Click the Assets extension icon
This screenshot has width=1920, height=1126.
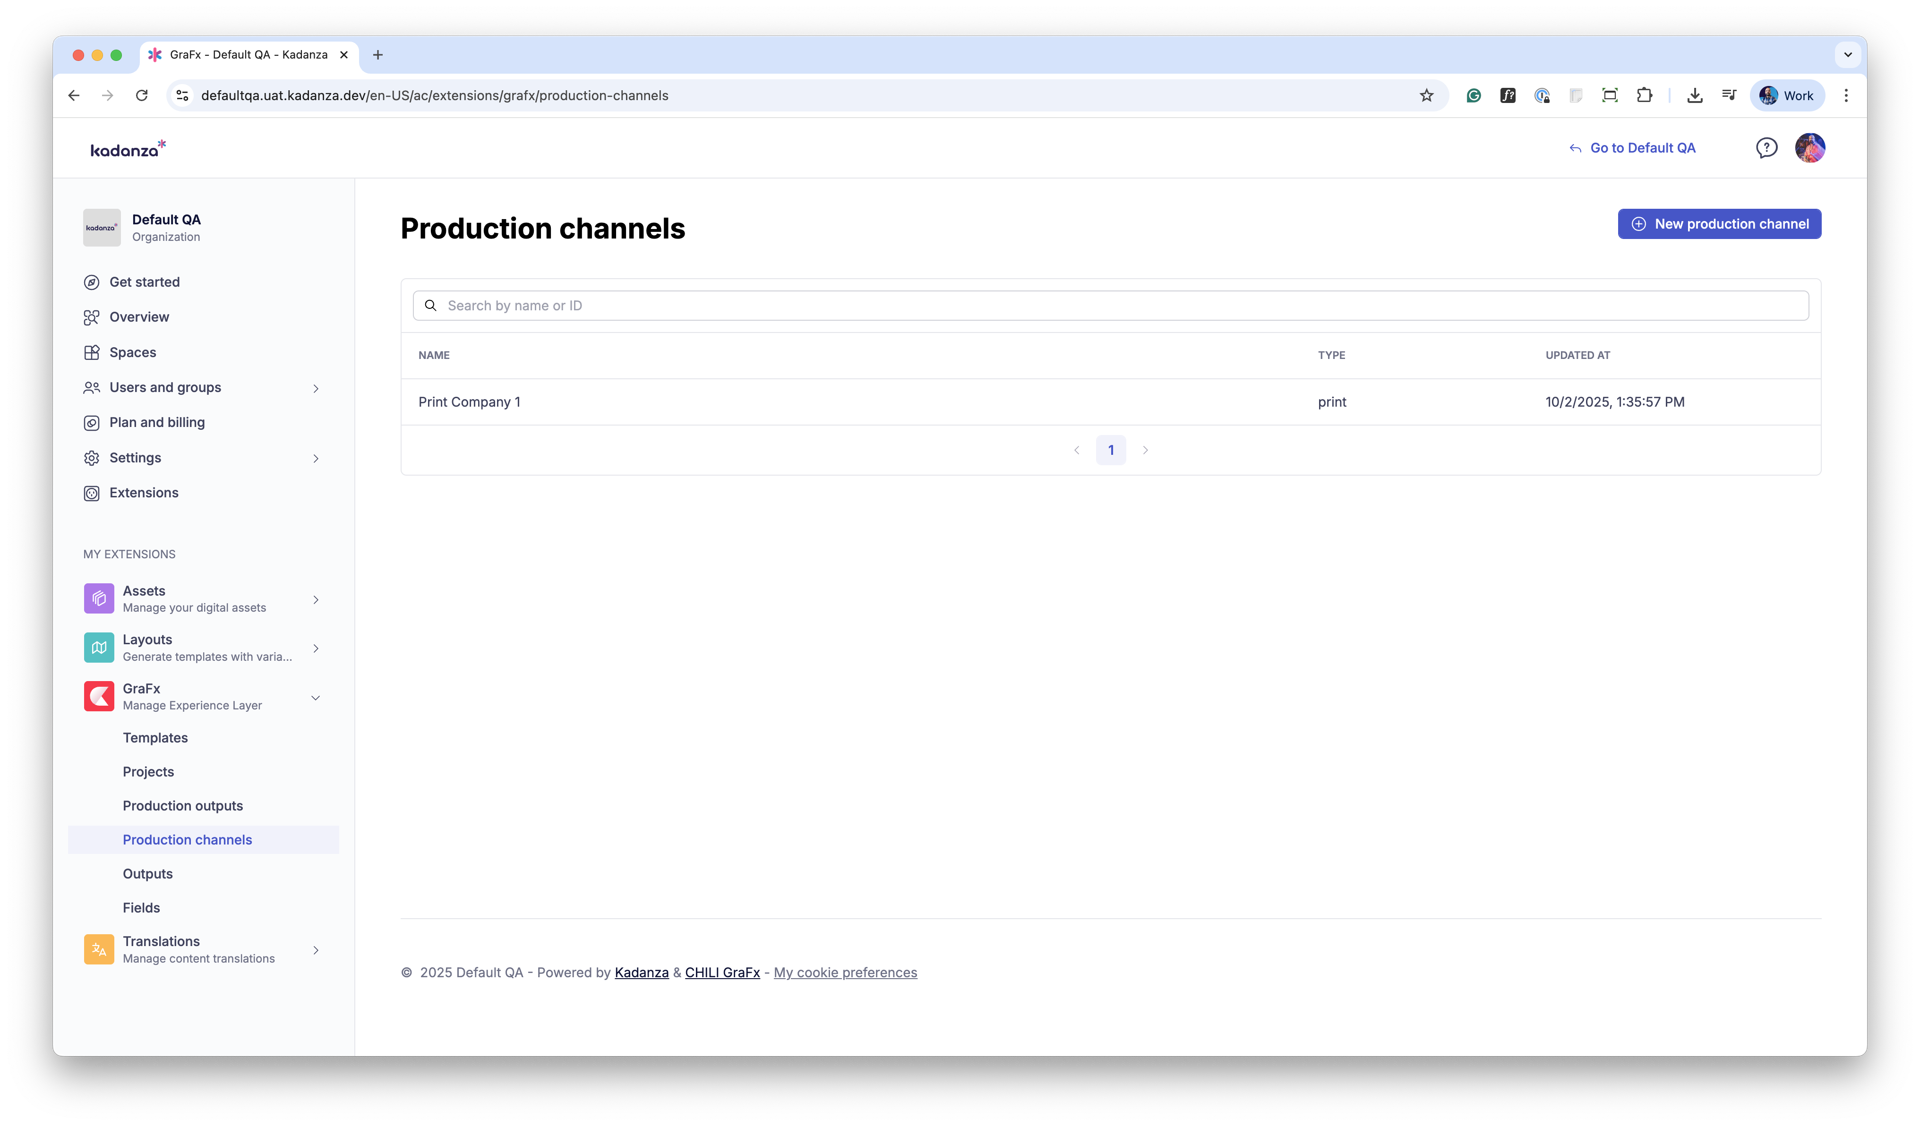click(x=99, y=598)
